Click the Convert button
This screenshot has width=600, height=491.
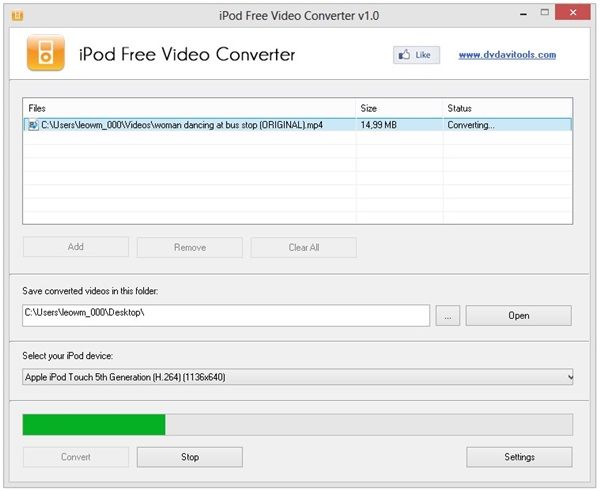[76, 457]
